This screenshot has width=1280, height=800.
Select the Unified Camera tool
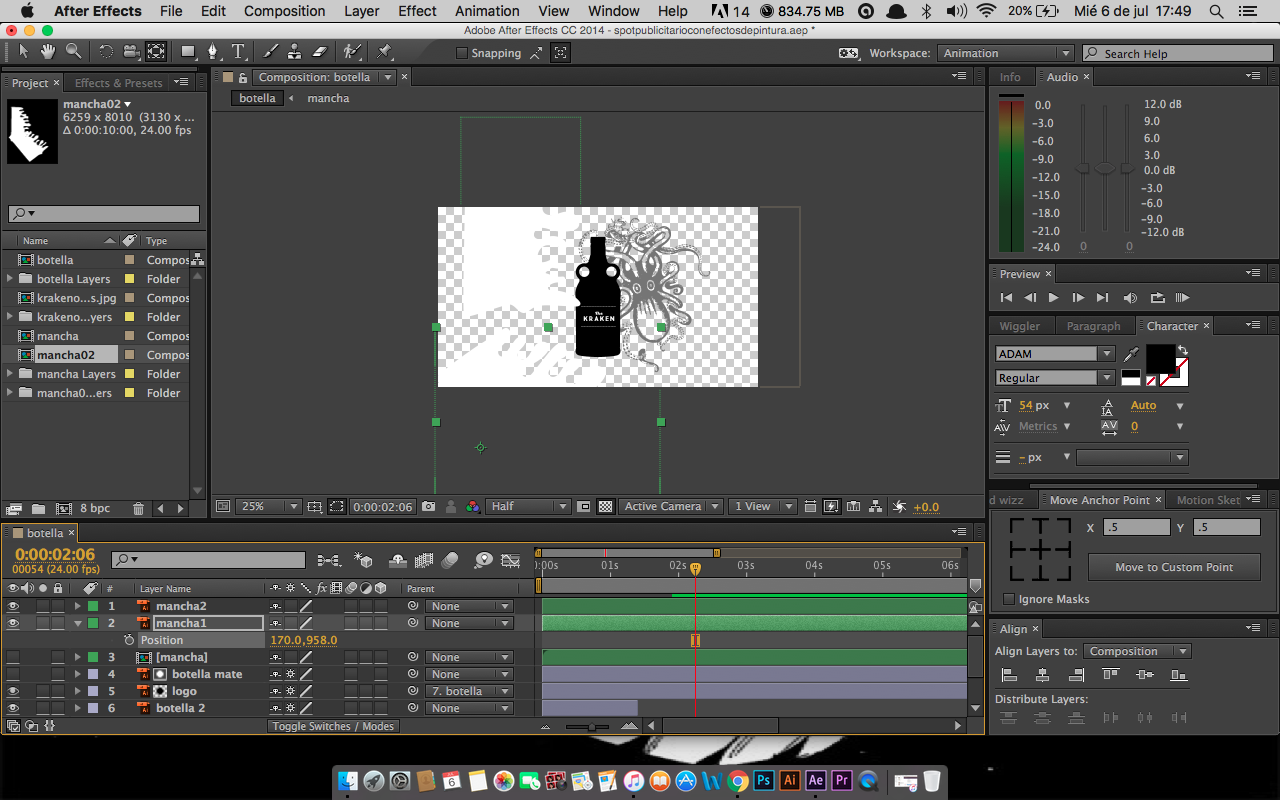tap(131, 51)
